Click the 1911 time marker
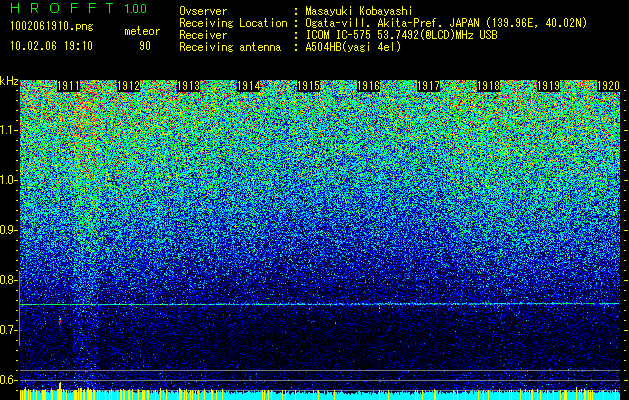Screen dimensions: 629x400 [69, 86]
